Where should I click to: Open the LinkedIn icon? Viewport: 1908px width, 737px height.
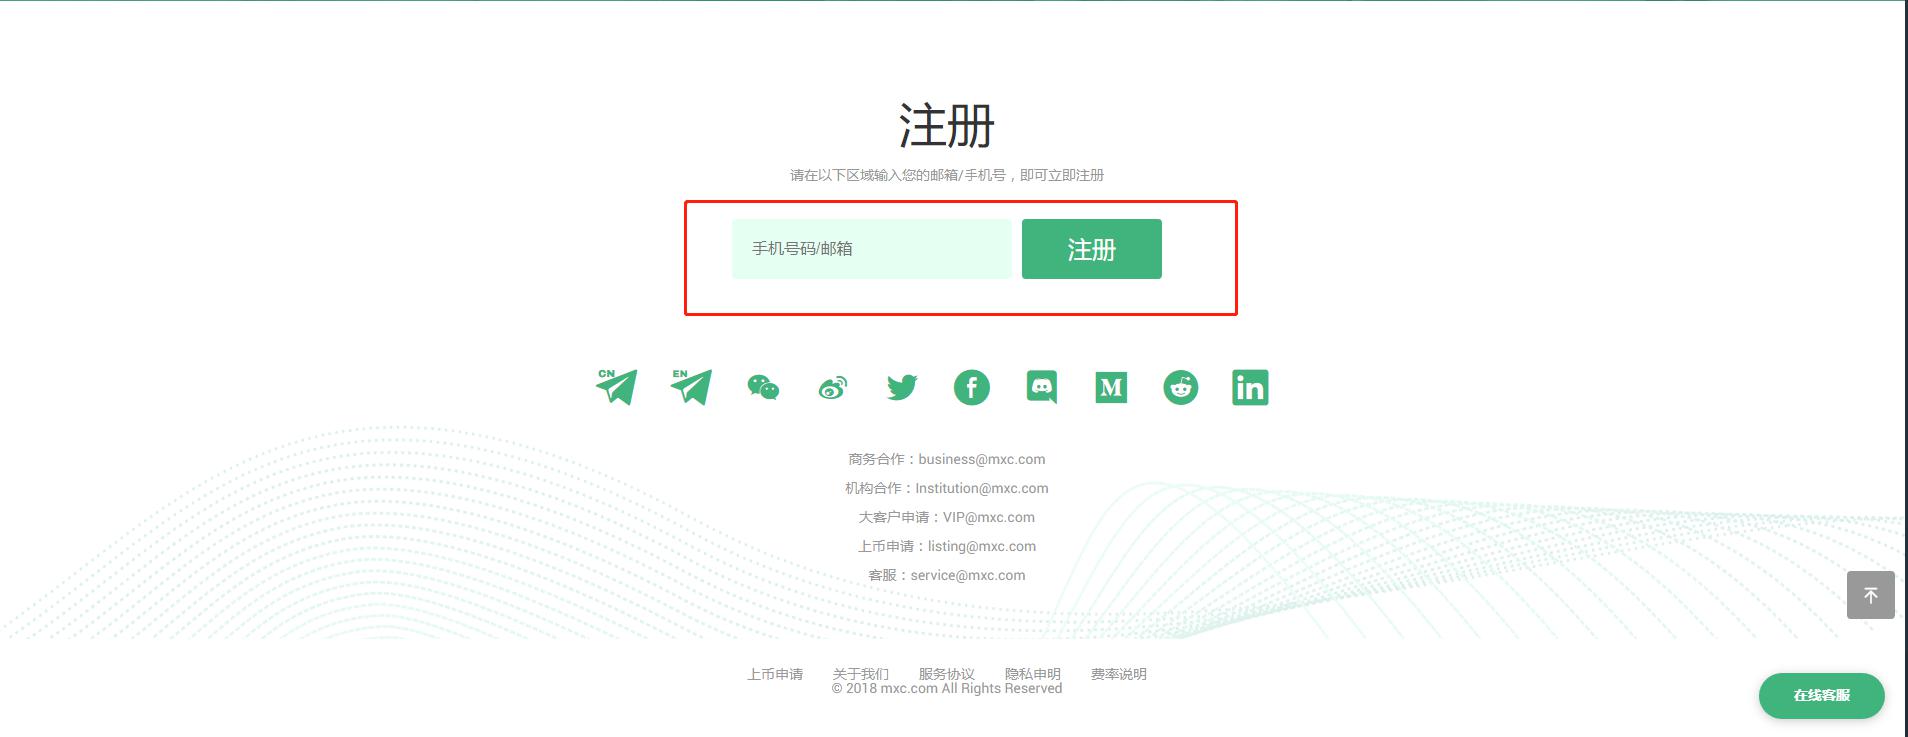(1250, 387)
